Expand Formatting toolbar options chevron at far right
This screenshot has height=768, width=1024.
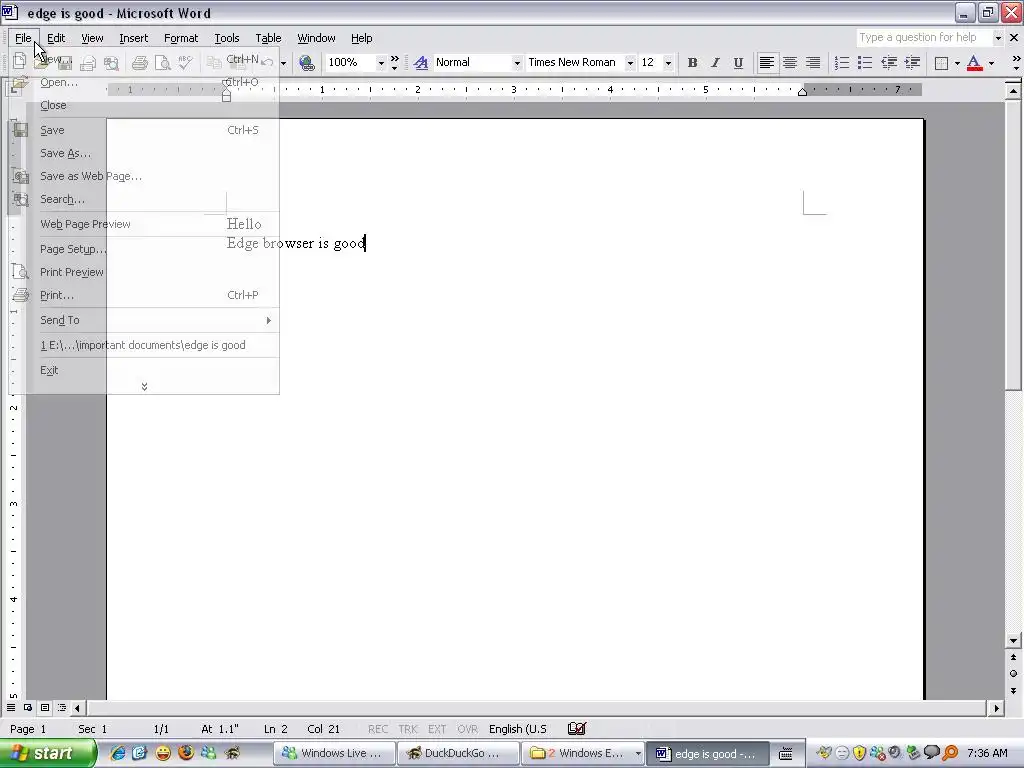(1016, 63)
